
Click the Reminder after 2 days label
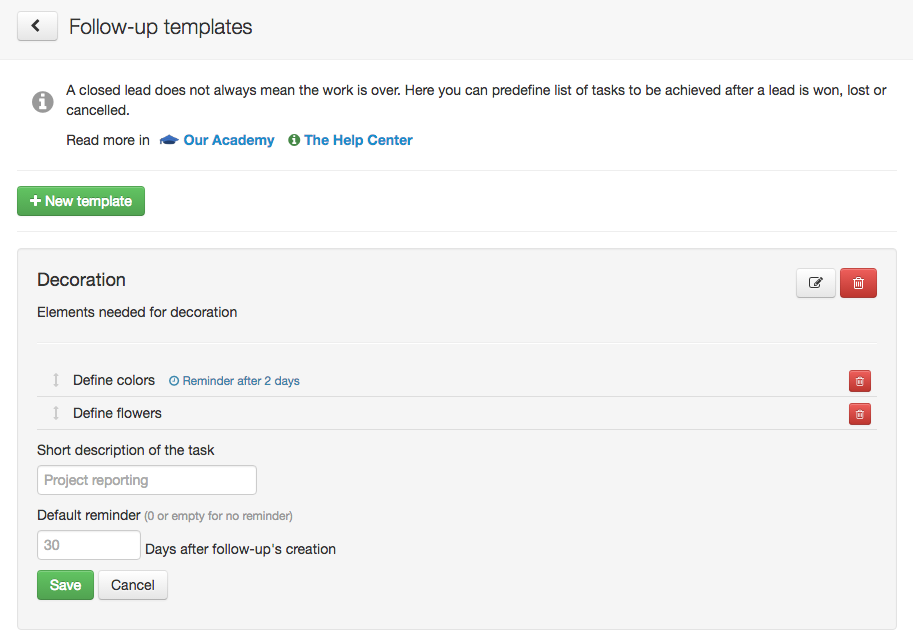(234, 381)
